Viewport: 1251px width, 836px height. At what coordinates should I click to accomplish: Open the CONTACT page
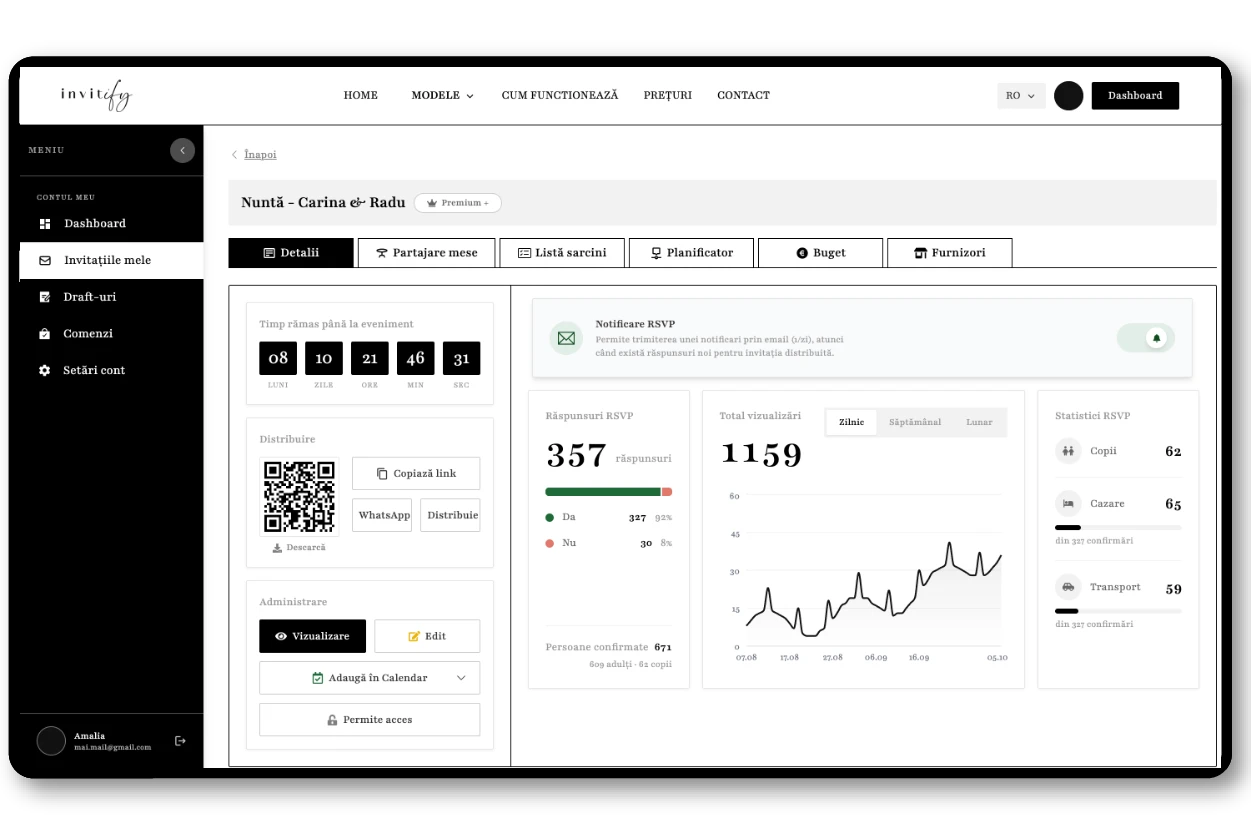(x=743, y=95)
